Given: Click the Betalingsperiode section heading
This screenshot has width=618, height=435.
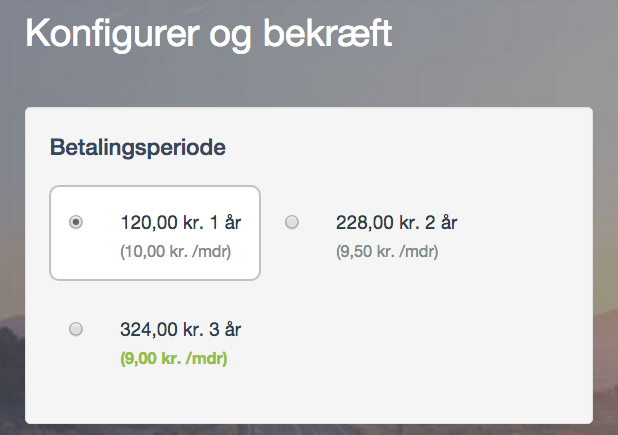Looking at the screenshot, I should (x=138, y=148).
